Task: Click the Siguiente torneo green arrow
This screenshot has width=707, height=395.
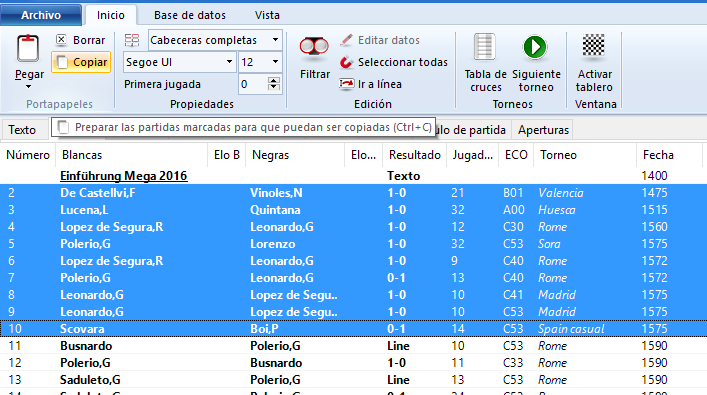Action: click(535, 47)
